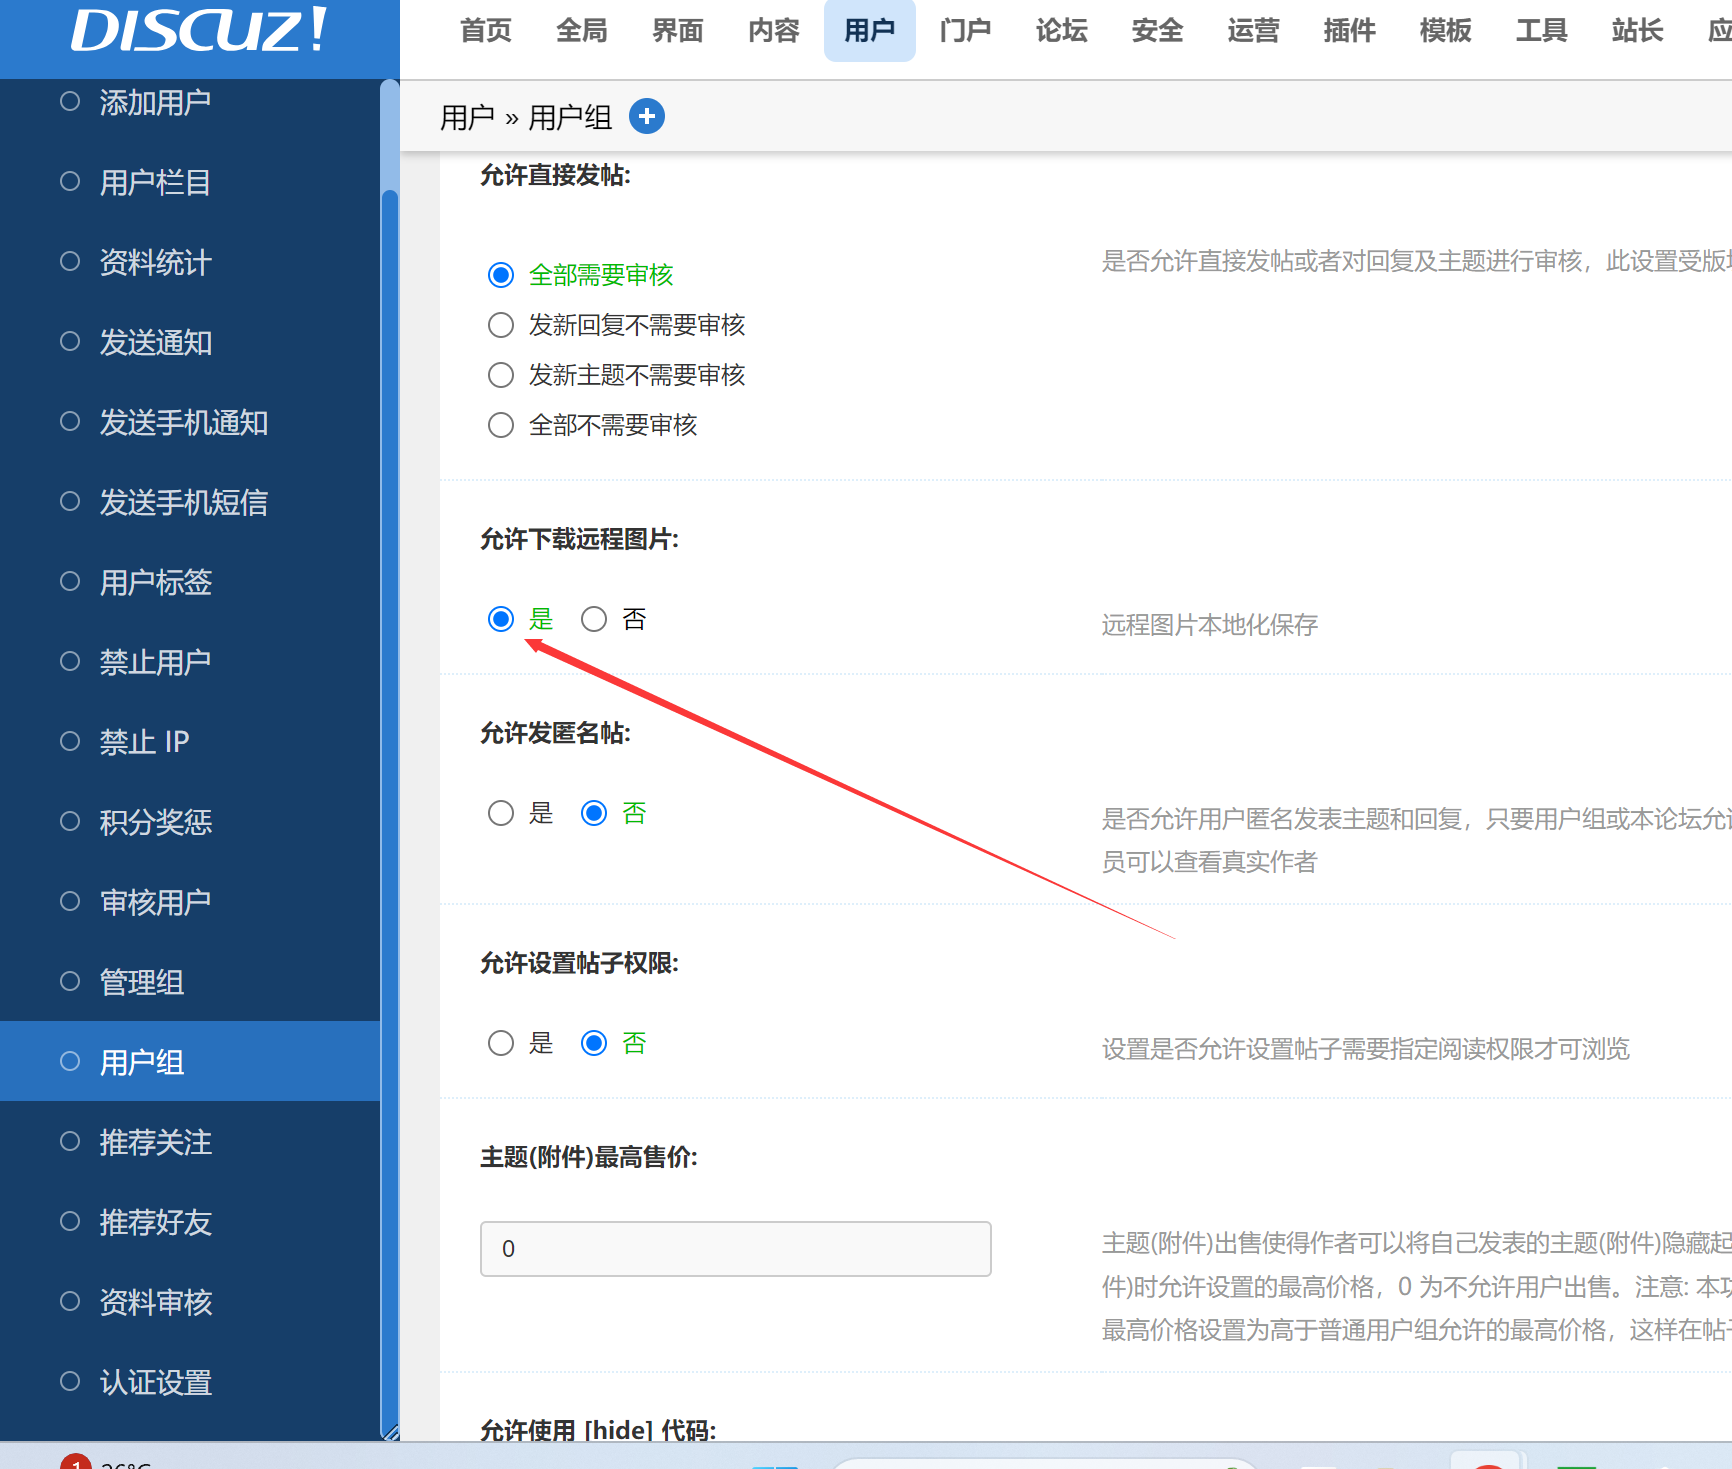
Task: Click the 允许设置帖子权限 label
Action: click(579, 963)
